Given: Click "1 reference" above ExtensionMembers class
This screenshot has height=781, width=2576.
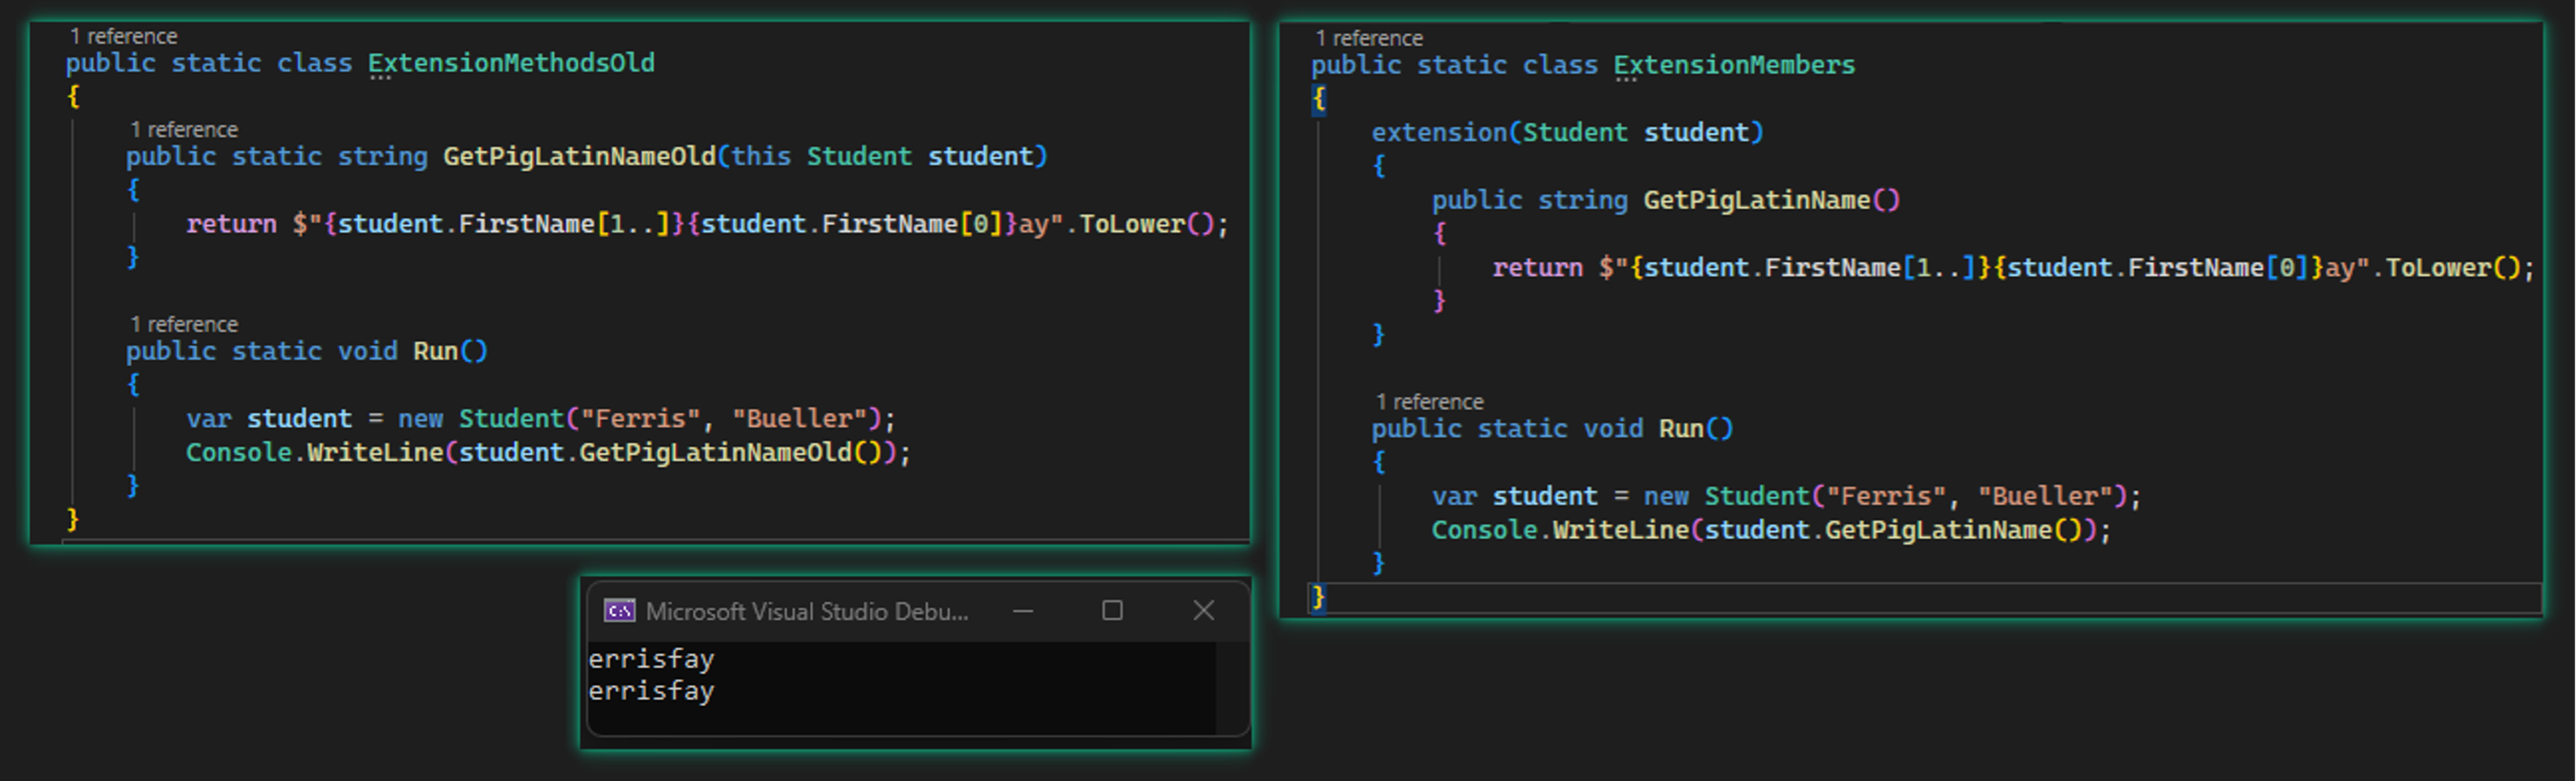Looking at the screenshot, I should [1369, 38].
